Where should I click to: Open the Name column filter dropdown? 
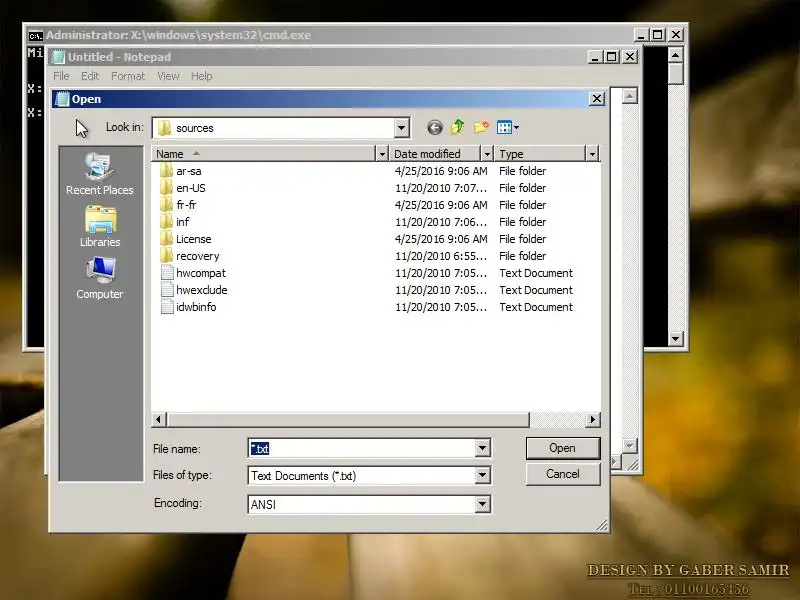(382, 154)
